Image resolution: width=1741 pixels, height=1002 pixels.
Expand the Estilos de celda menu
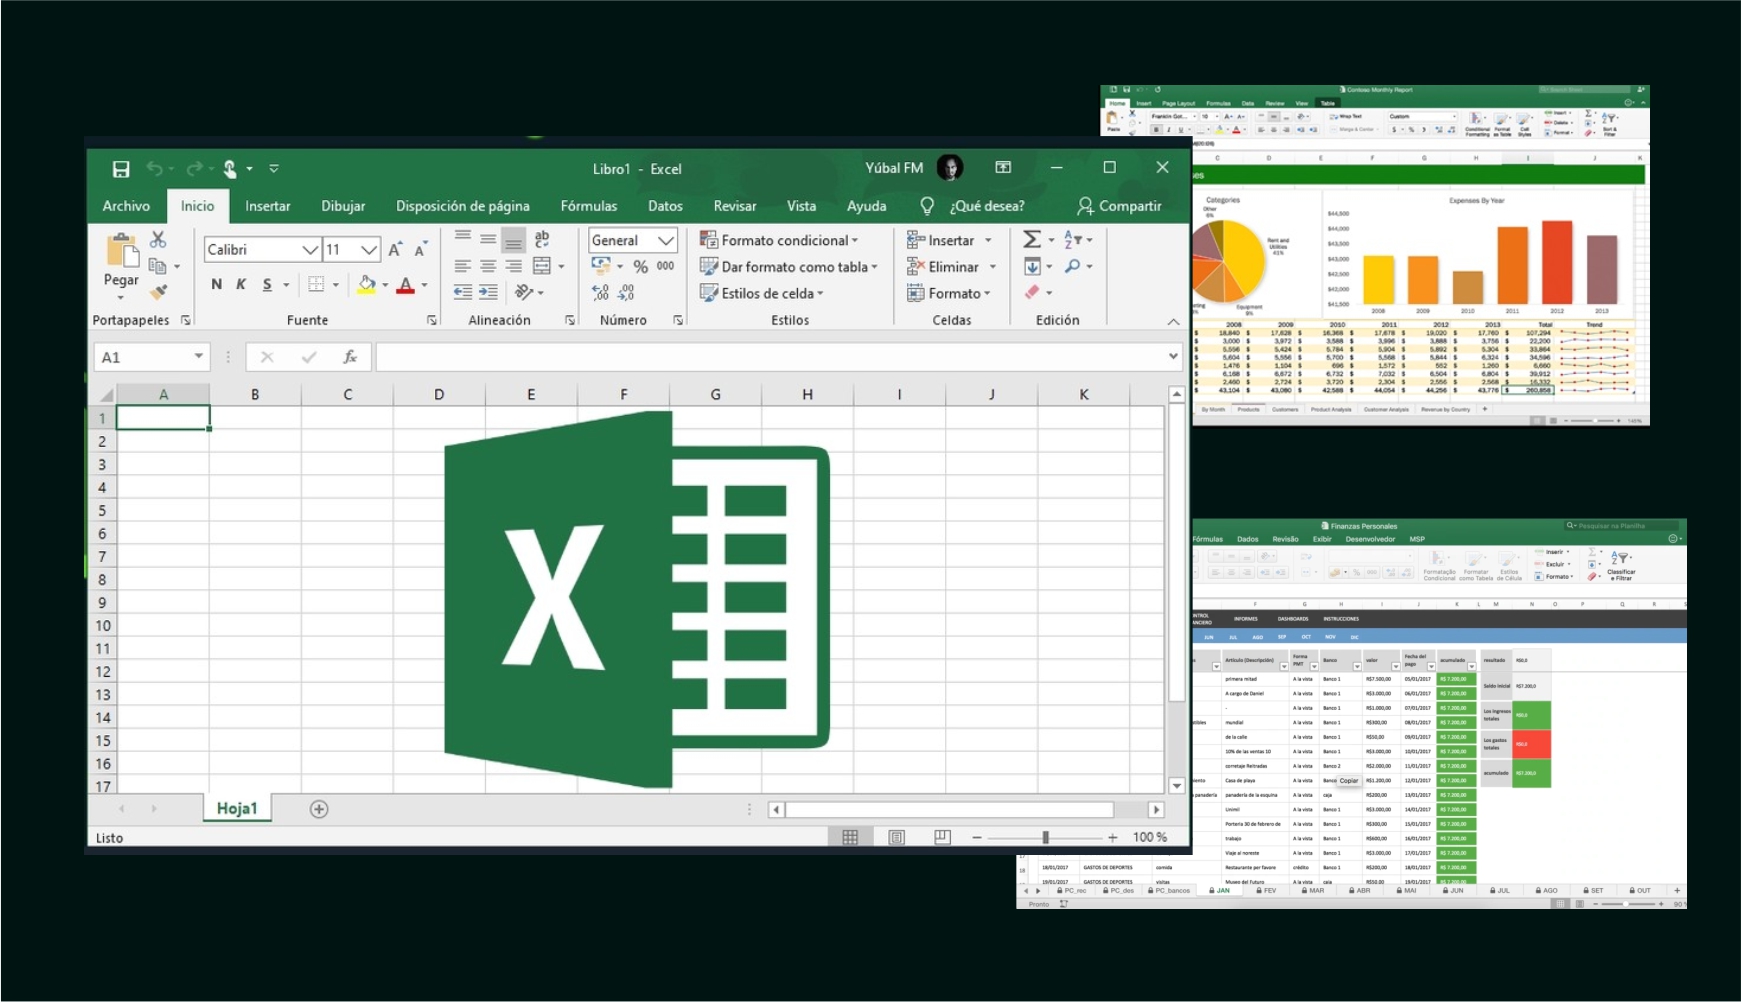(x=762, y=293)
